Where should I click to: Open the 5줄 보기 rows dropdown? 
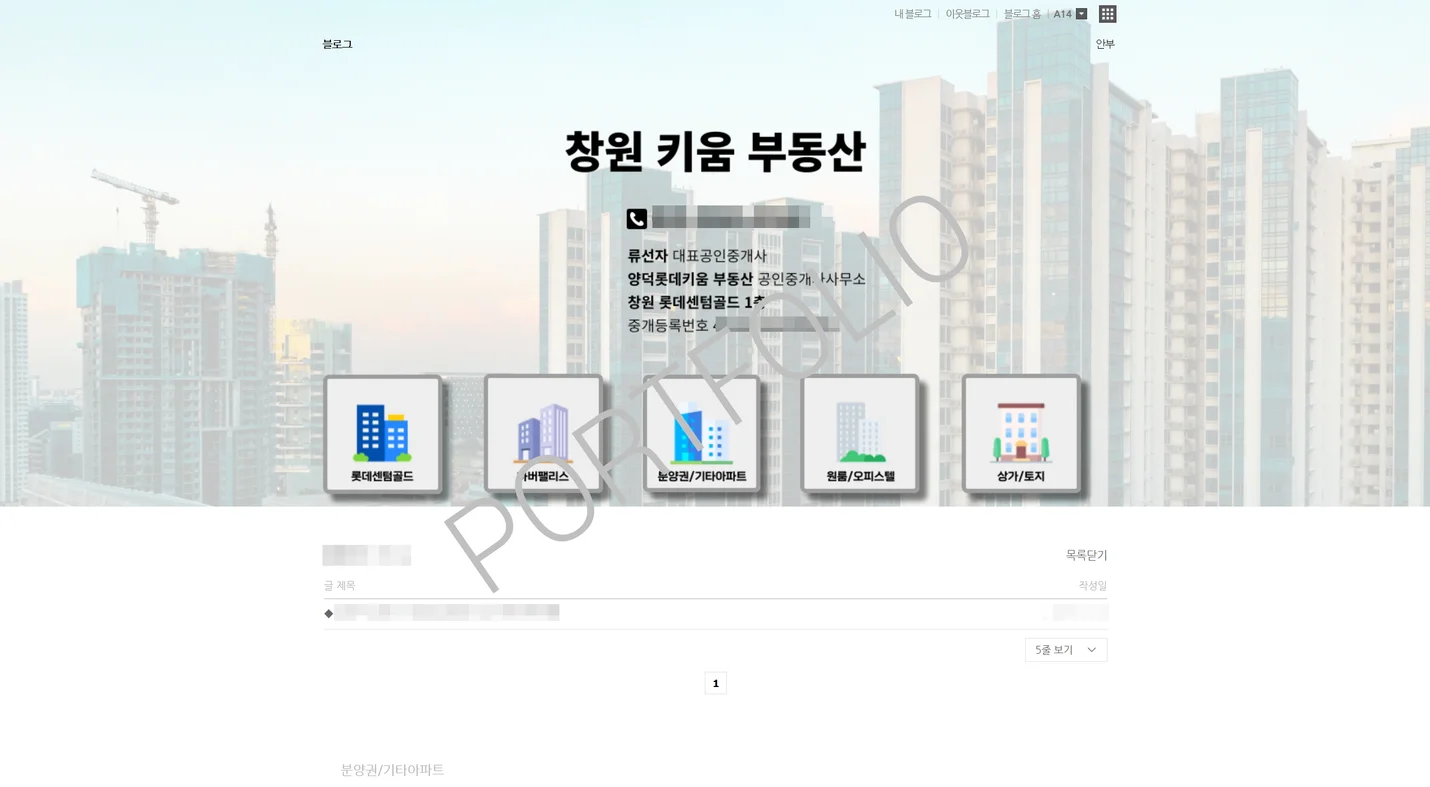pos(1065,649)
